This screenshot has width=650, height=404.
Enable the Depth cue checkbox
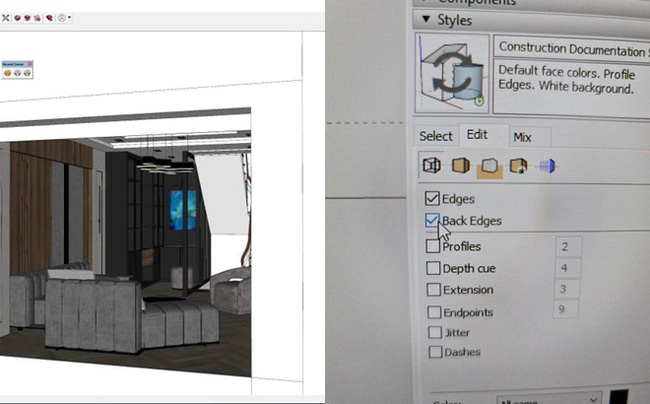pyautogui.click(x=432, y=268)
